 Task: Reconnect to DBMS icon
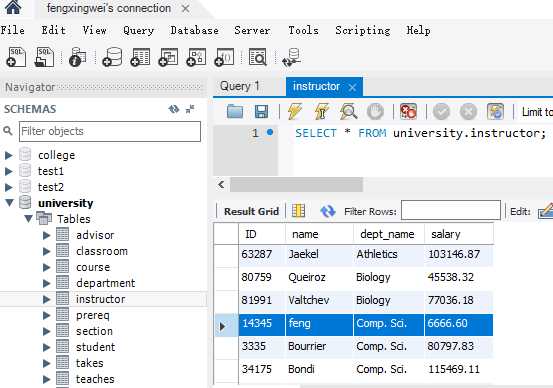[x=292, y=57]
